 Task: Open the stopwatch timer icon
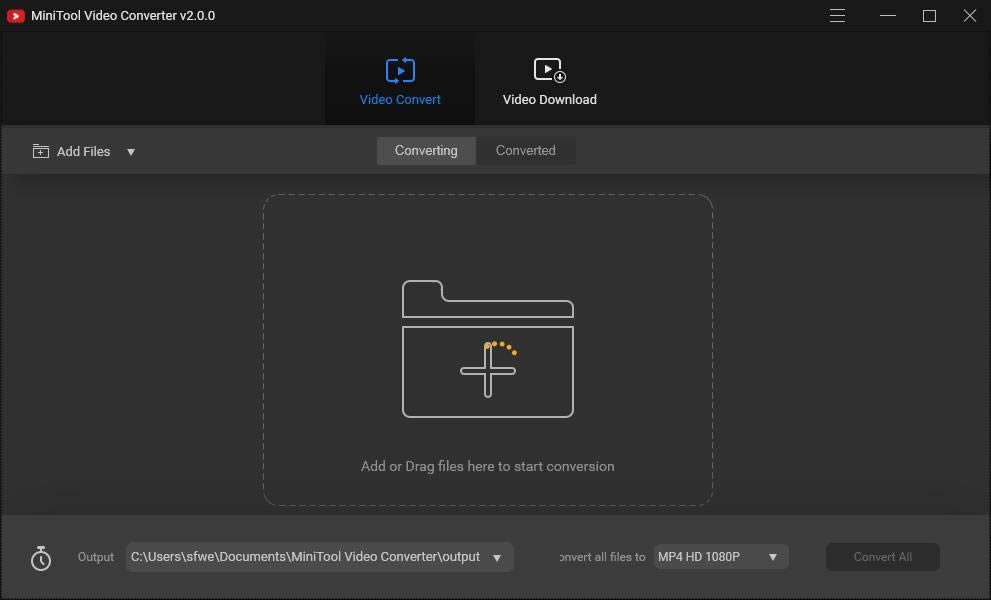(41, 558)
